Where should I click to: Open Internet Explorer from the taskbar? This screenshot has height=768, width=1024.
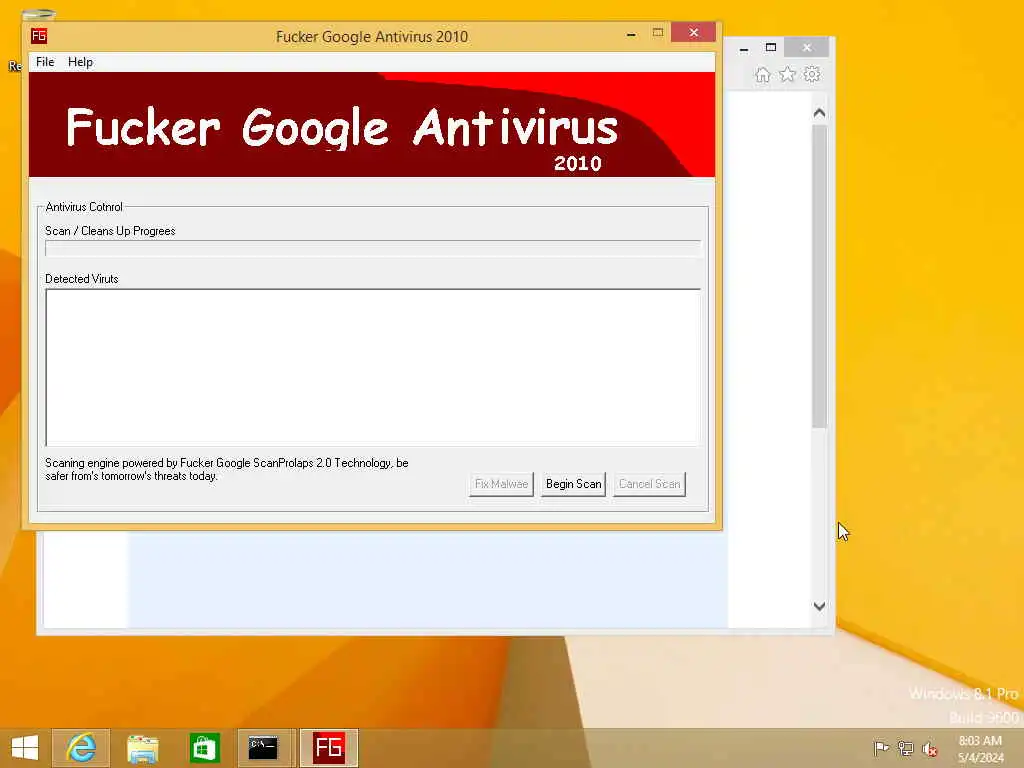(x=81, y=748)
